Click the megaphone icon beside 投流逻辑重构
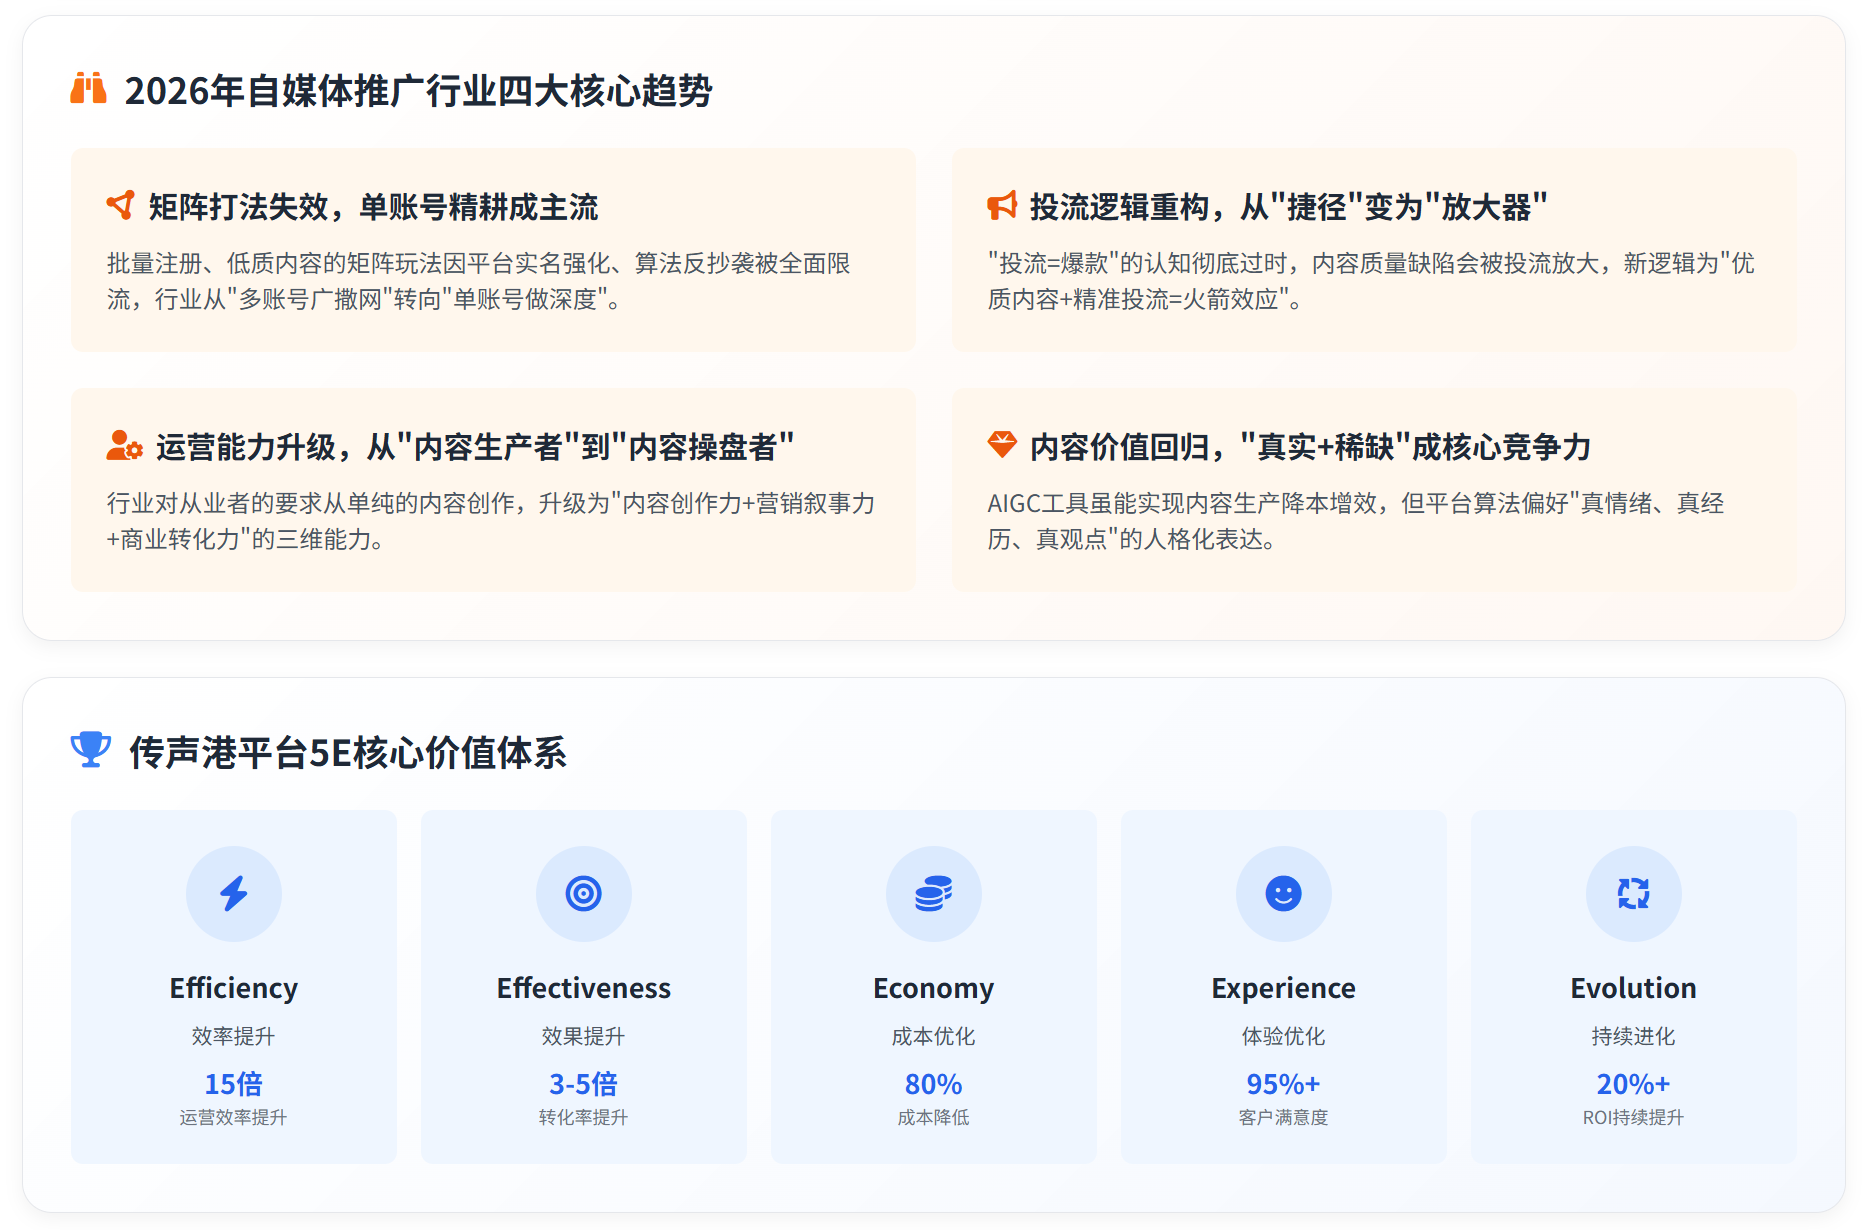 (x=1002, y=206)
